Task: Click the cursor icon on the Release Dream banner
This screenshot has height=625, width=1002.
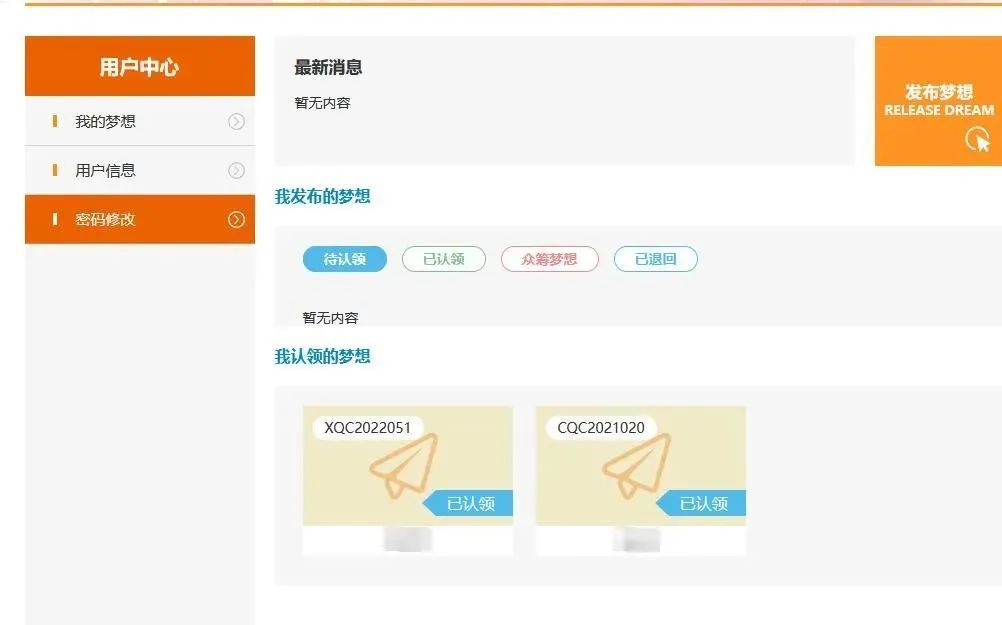Action: [978, 140]
